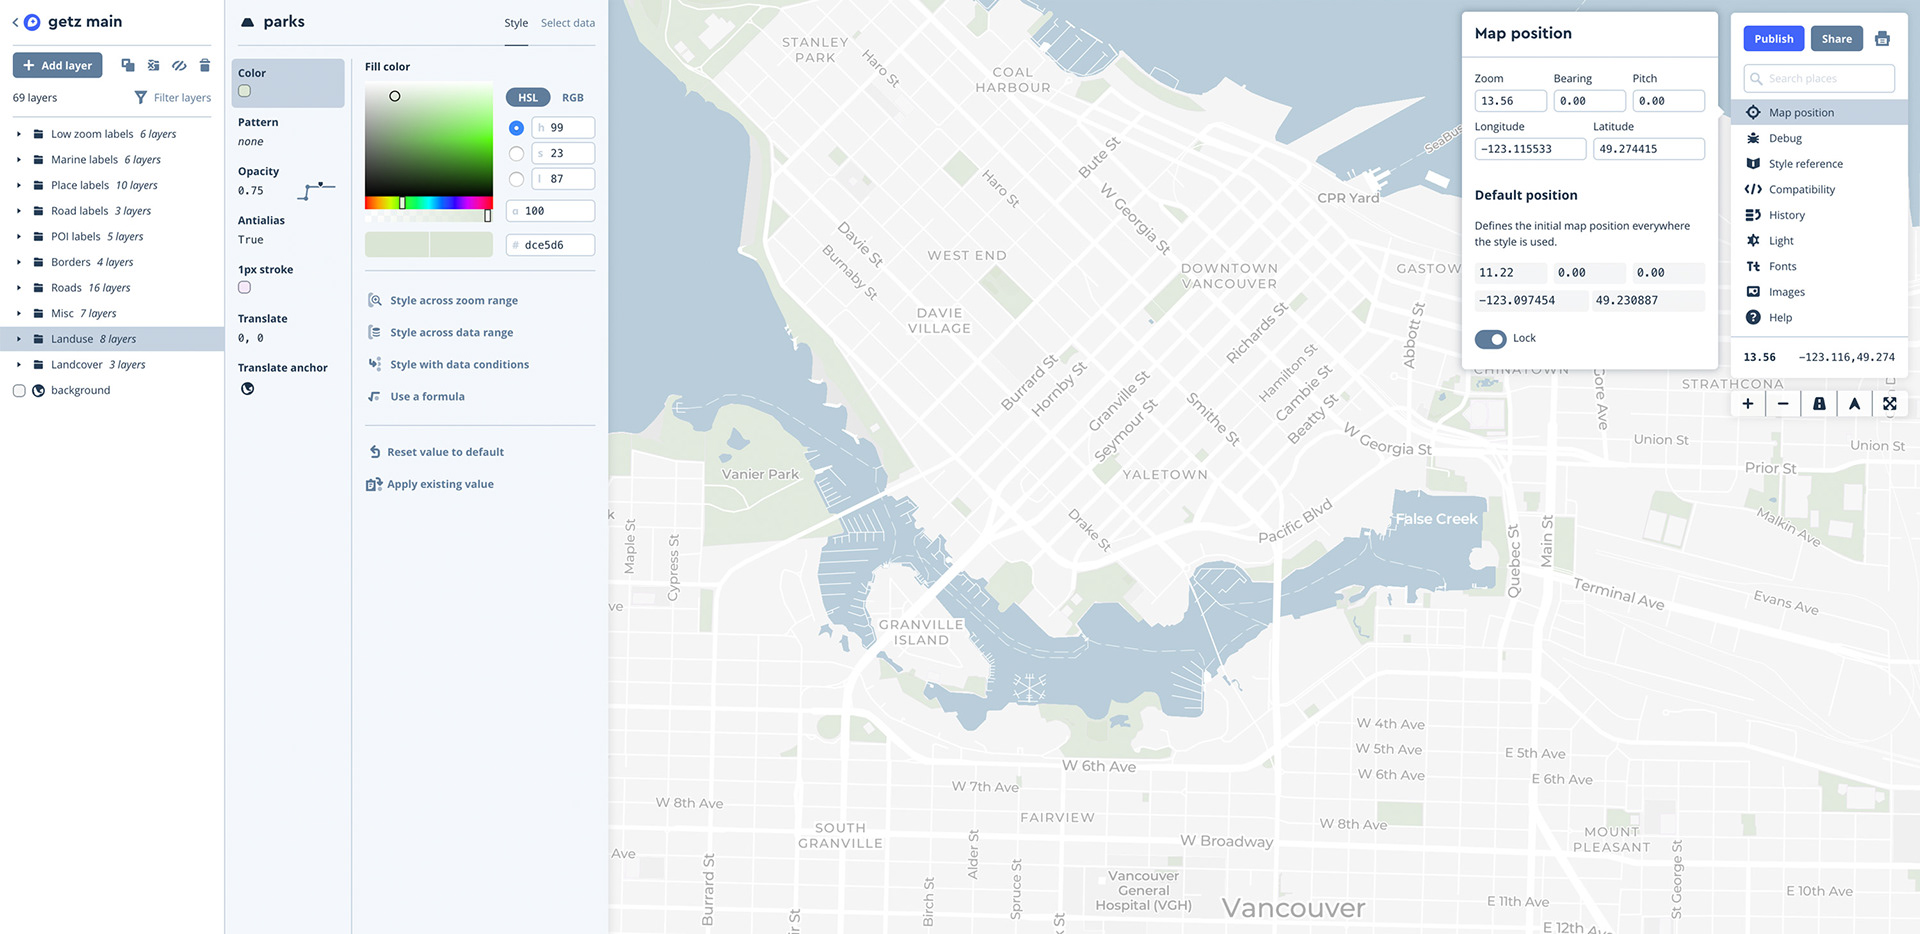1920x934 pixels.
Task: Expand the Misc group
Action: pos(18,313)
